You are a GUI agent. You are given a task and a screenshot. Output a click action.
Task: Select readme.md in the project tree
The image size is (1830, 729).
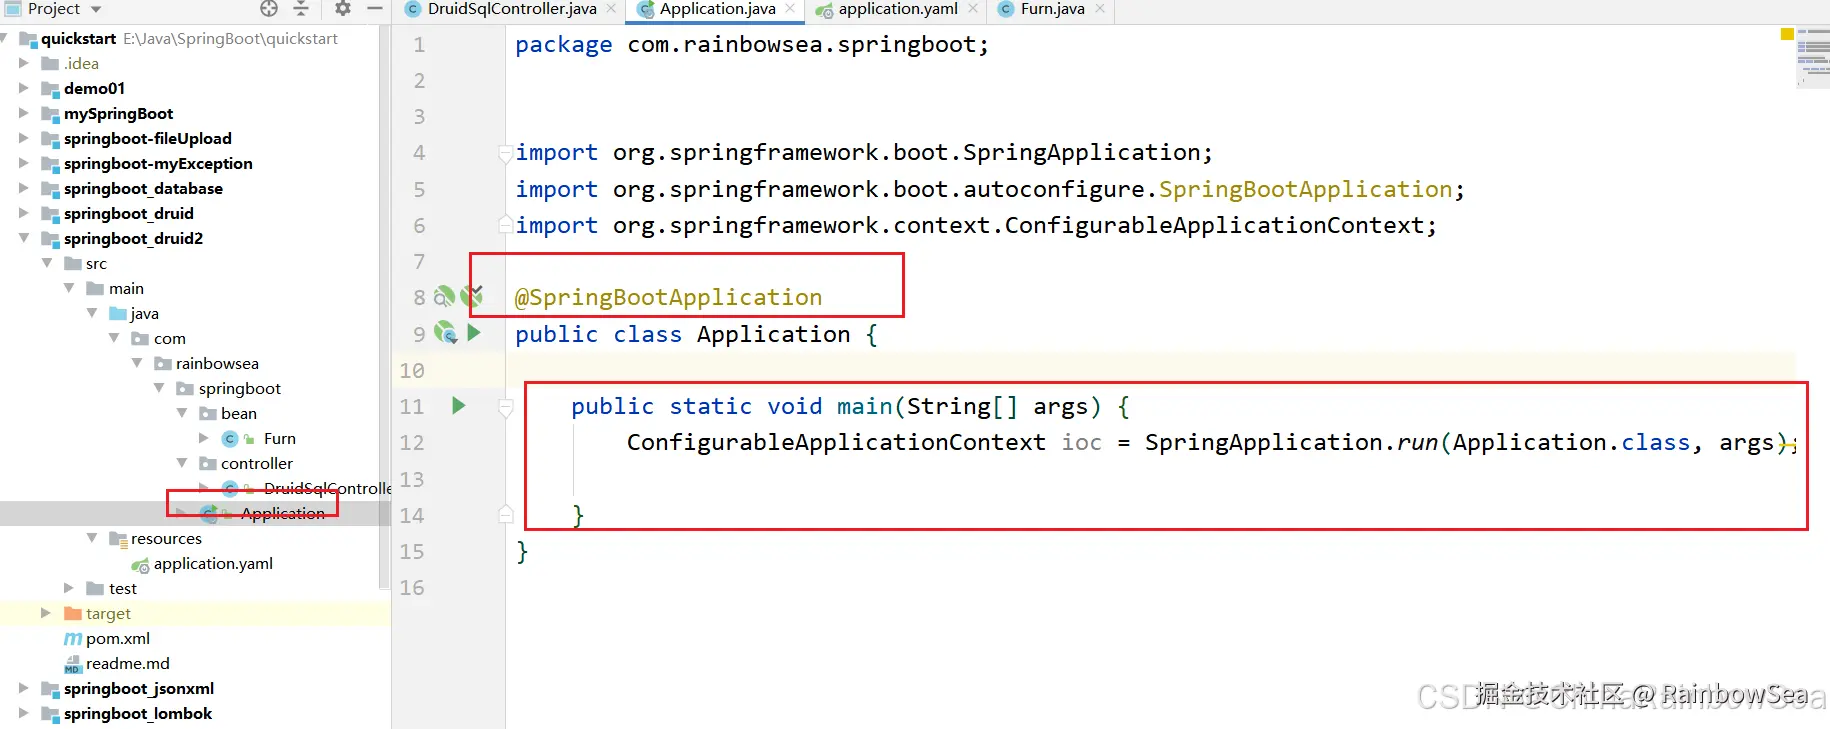(128, 663)
